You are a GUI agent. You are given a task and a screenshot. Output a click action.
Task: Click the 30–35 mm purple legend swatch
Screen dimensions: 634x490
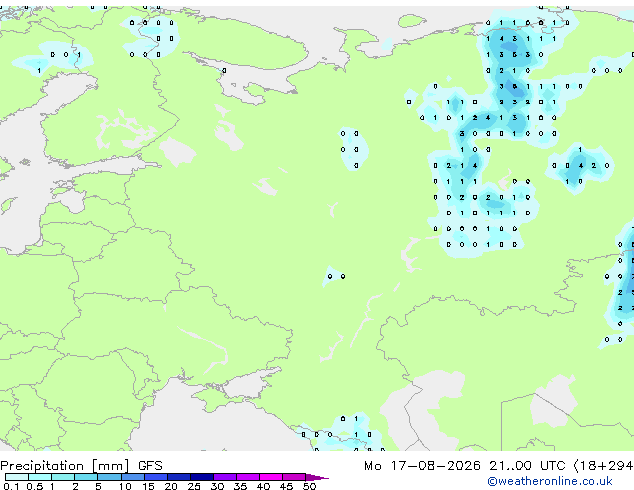224,477
